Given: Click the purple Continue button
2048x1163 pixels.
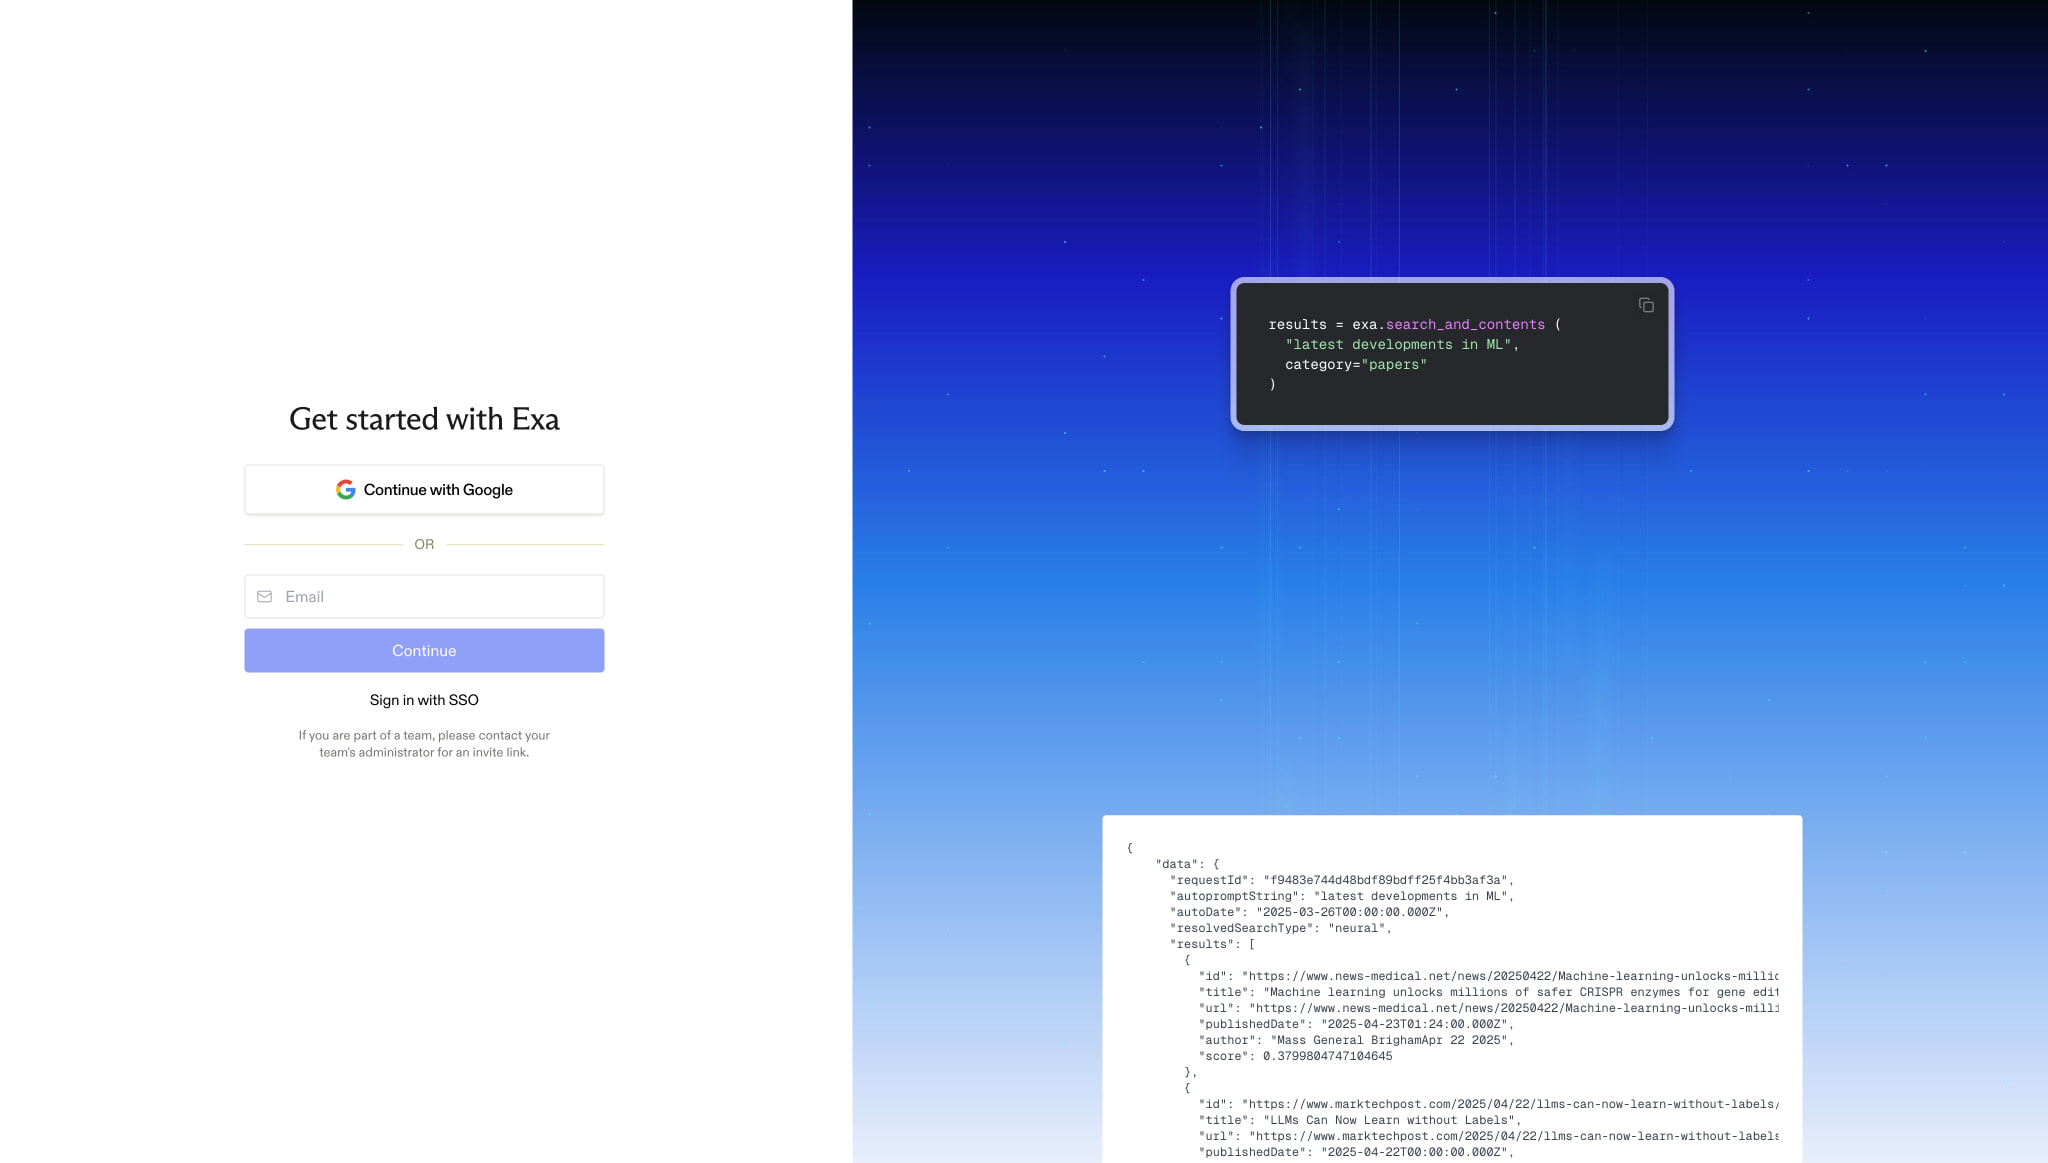Looking at the screenshot, I should [424, 650].
